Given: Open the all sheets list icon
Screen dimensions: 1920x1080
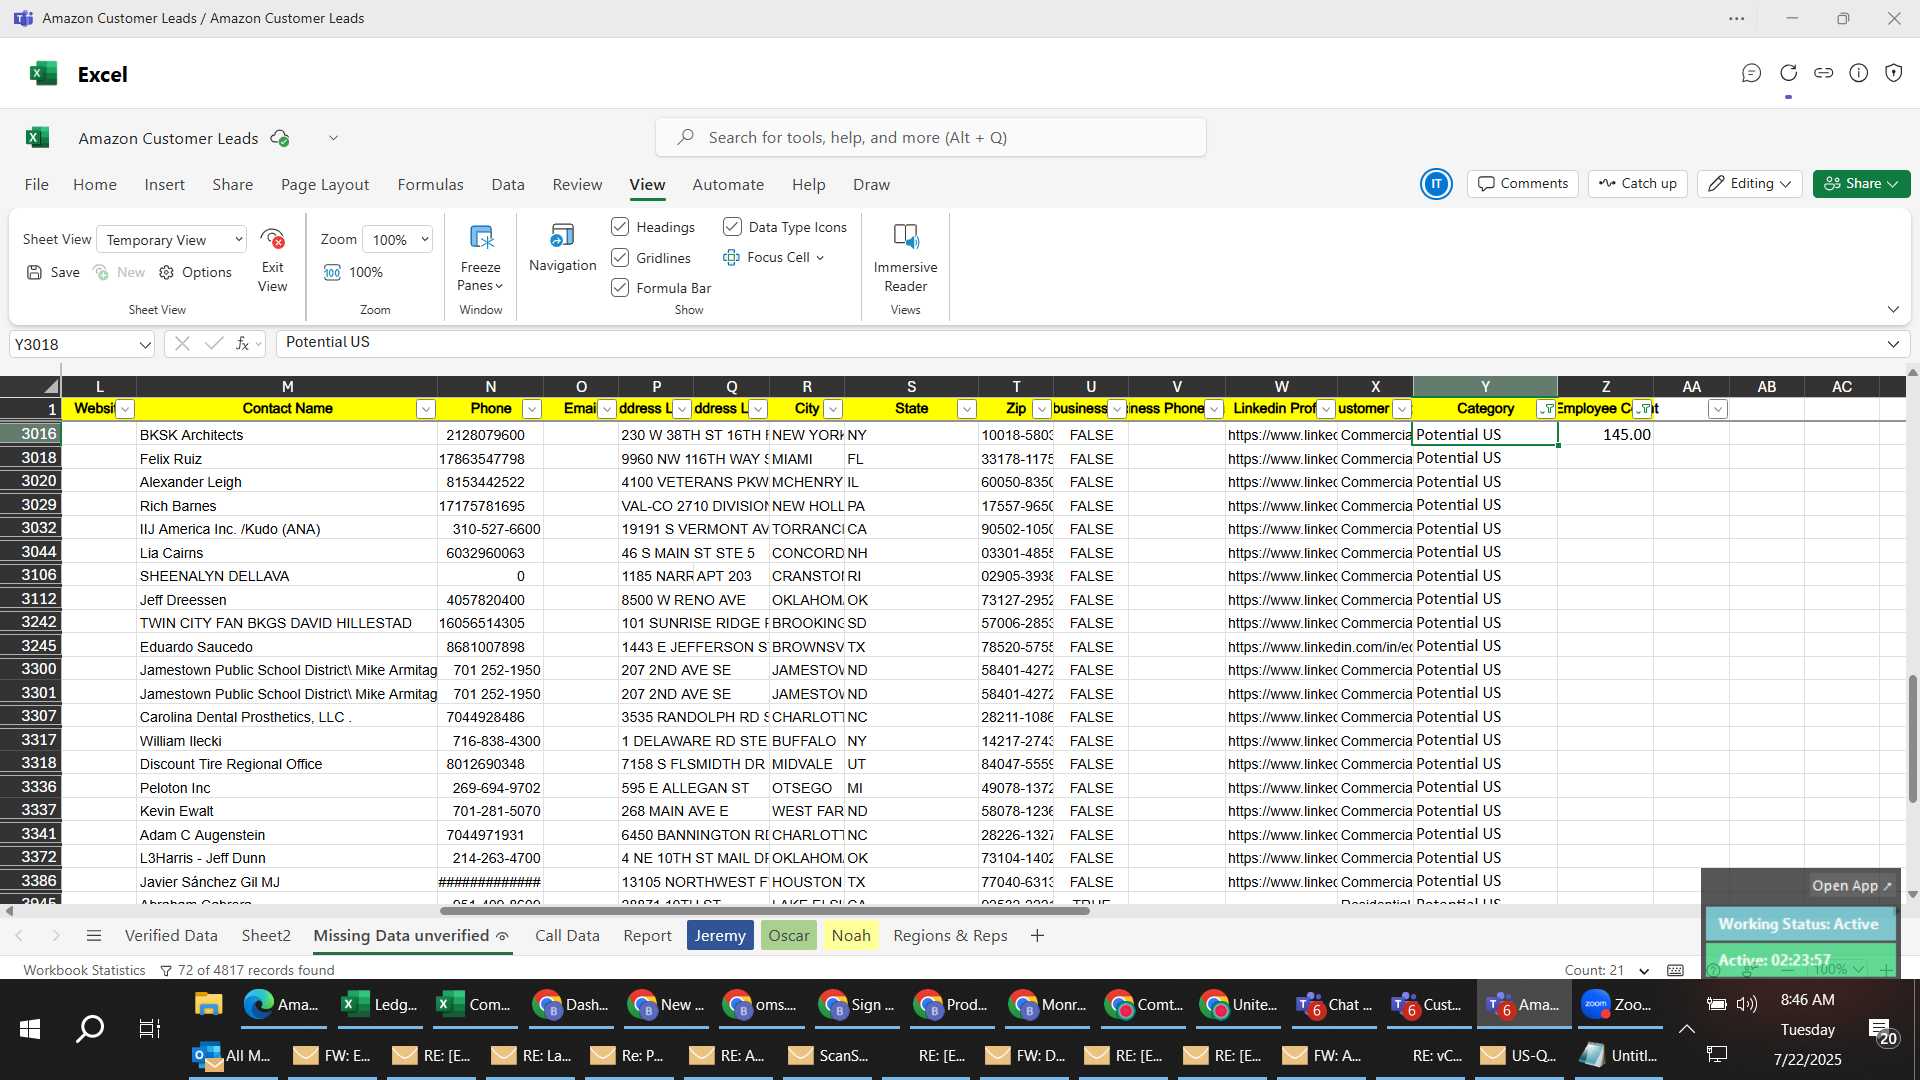Looking at the screenshot, I should pyautogui.click(x=94, y=936).
